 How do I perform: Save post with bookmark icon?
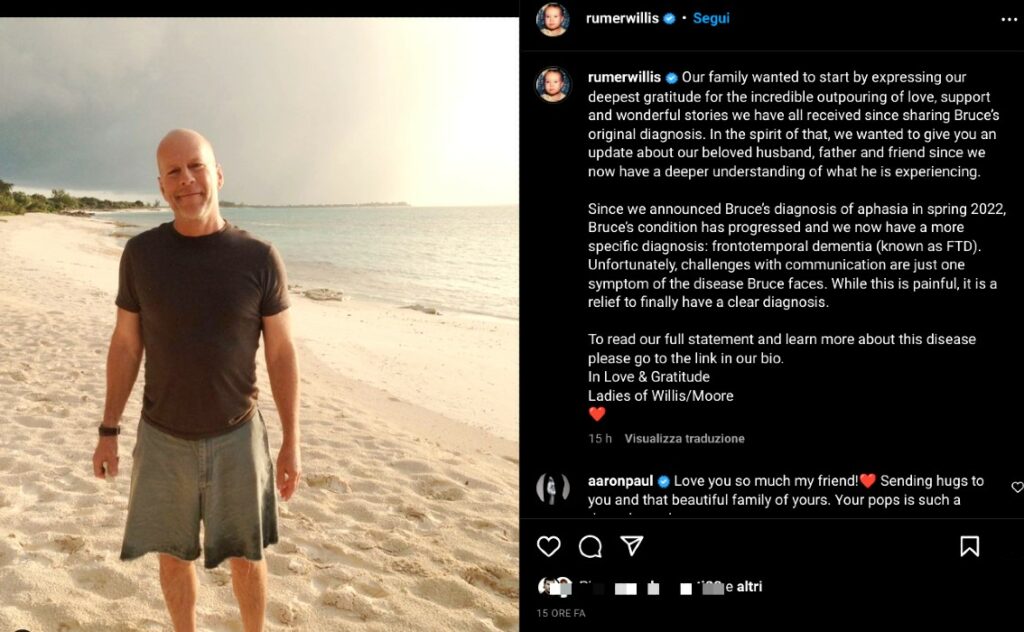(970, 546)
